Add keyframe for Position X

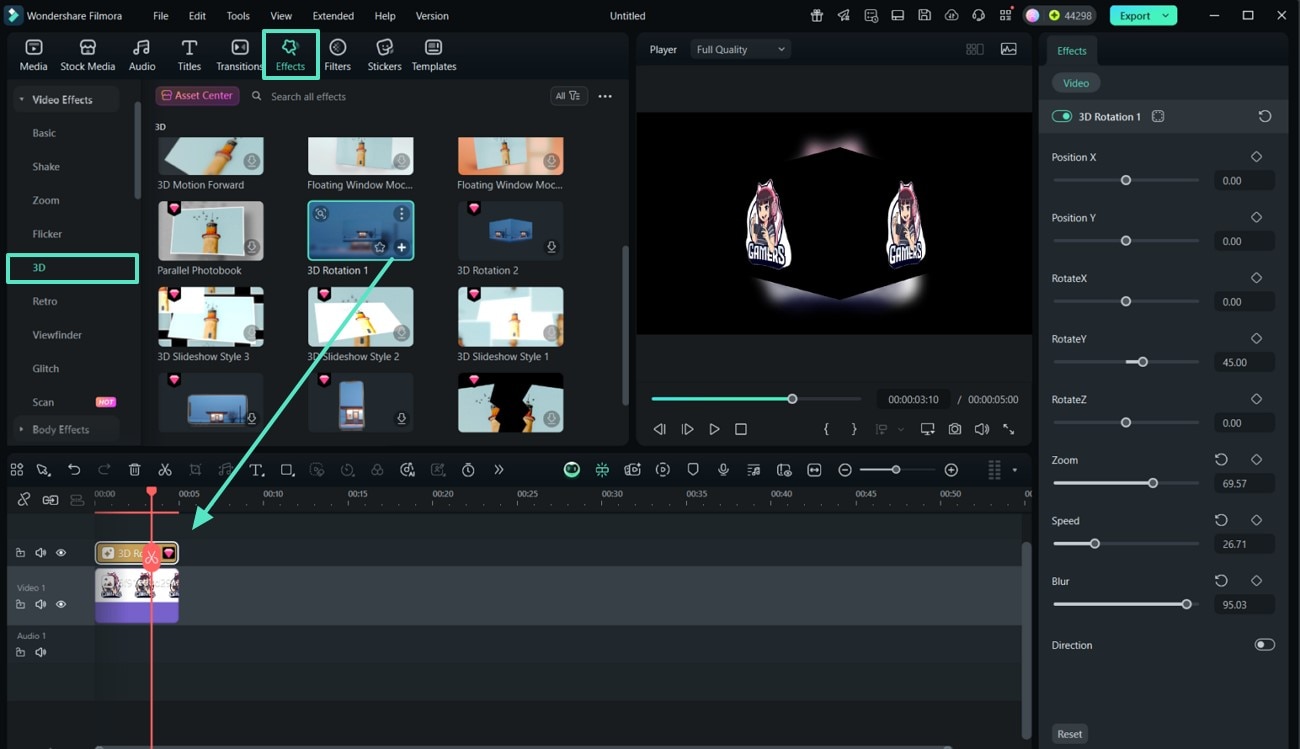pyautogui.click(x=1257, y=157)
